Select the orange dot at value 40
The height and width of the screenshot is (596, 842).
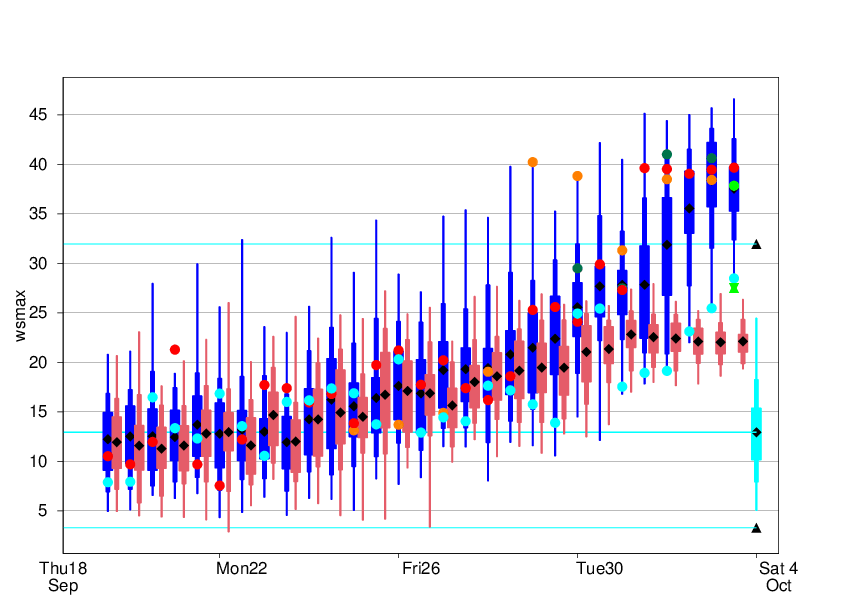tap(533, 162)
